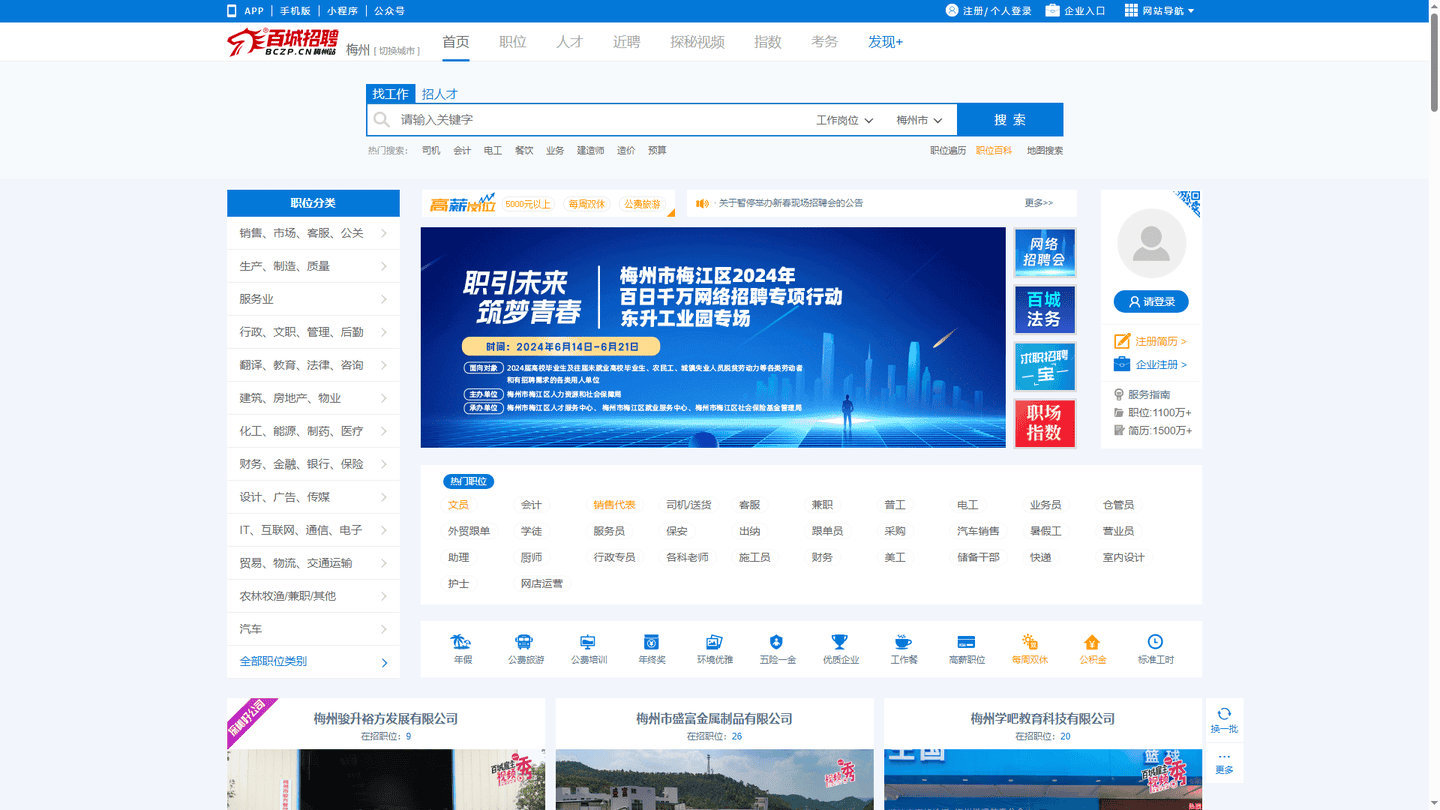Select the 找工作 search tab
This screenshot has width=1440, height=810.
[390, 94]
